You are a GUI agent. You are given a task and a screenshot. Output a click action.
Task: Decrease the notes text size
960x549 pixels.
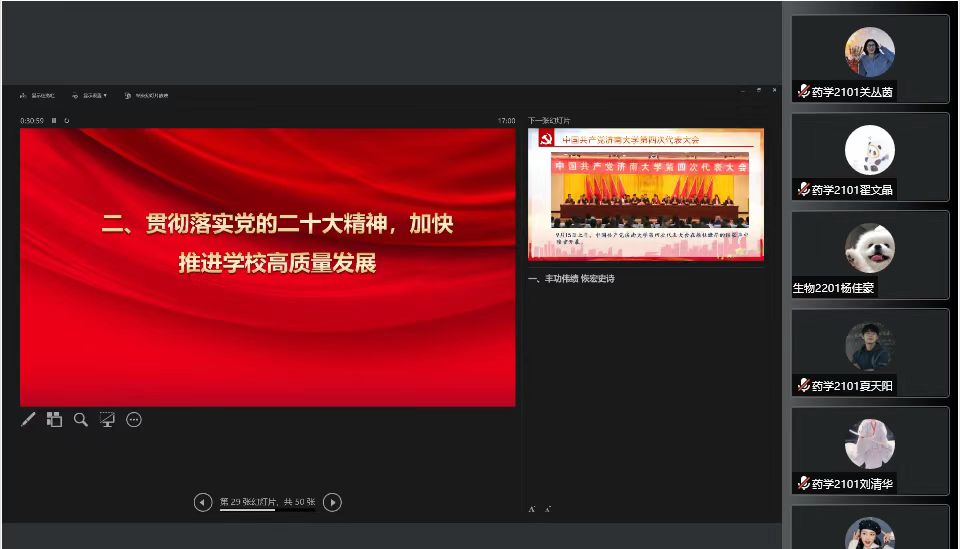point(548,509)
